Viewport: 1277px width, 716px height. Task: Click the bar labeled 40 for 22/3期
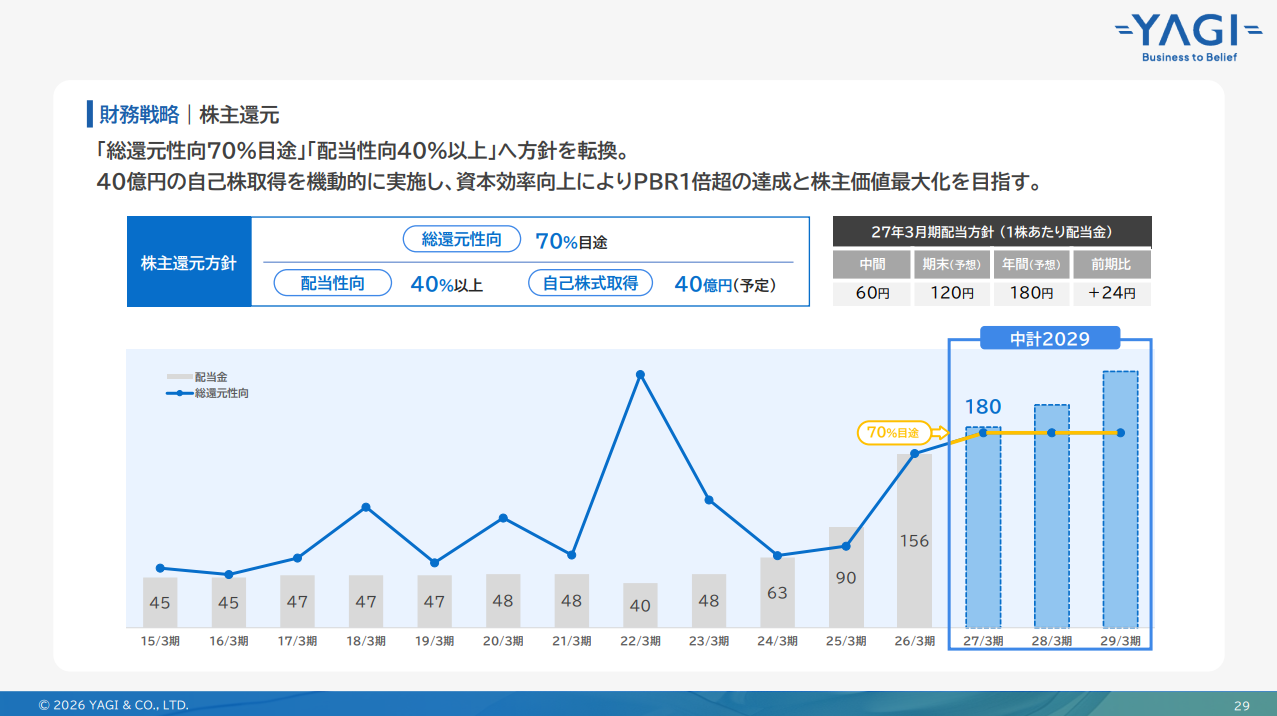pos(640,605)
